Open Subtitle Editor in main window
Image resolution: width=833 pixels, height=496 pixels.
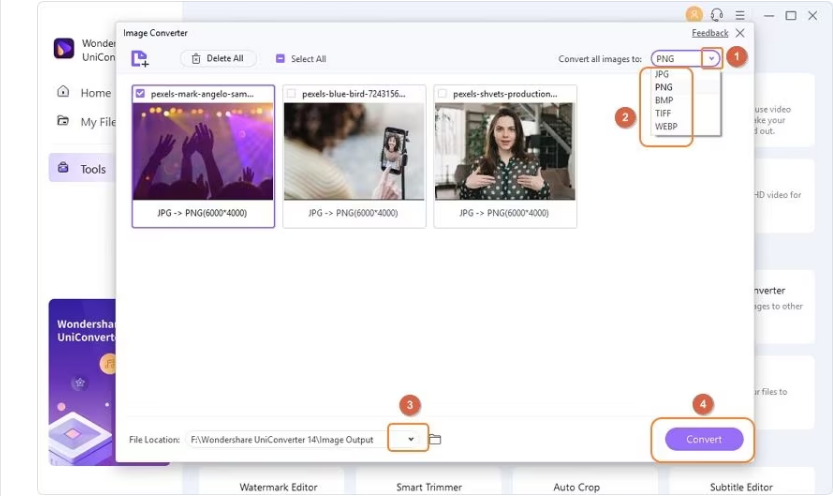(741, 487)
